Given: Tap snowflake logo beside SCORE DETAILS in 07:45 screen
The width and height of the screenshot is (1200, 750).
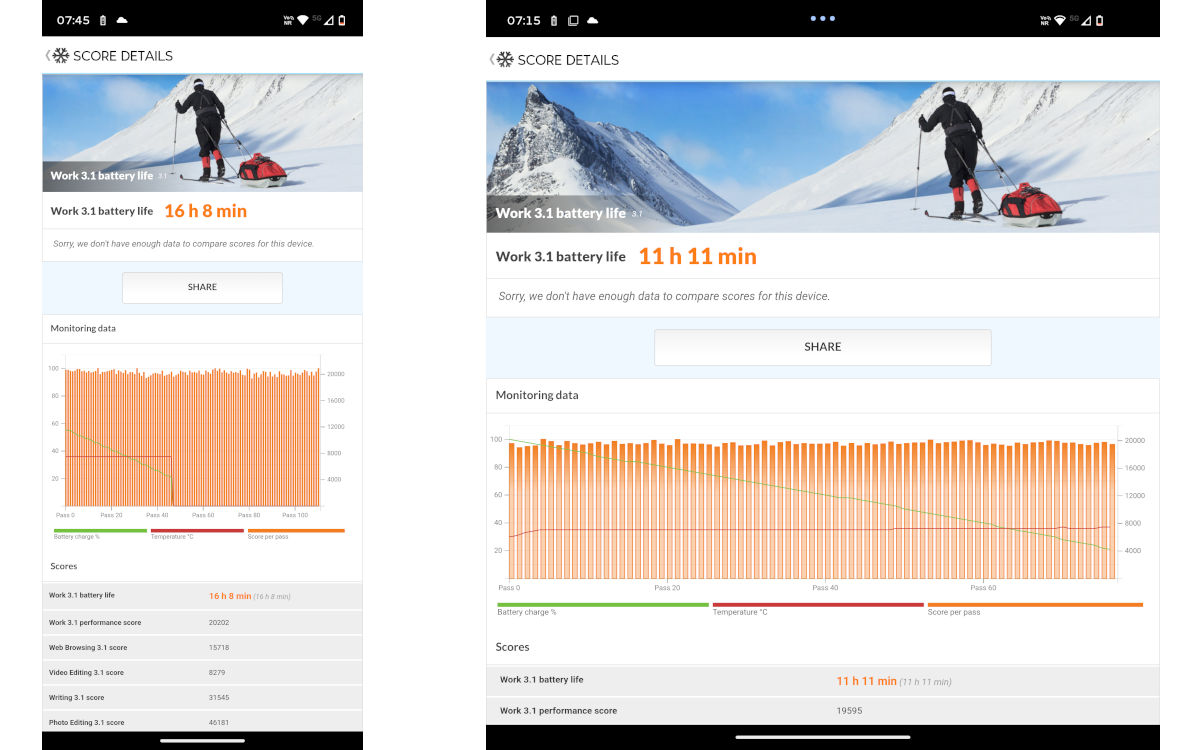Looking at the screenshot, I should pos(60,56).
